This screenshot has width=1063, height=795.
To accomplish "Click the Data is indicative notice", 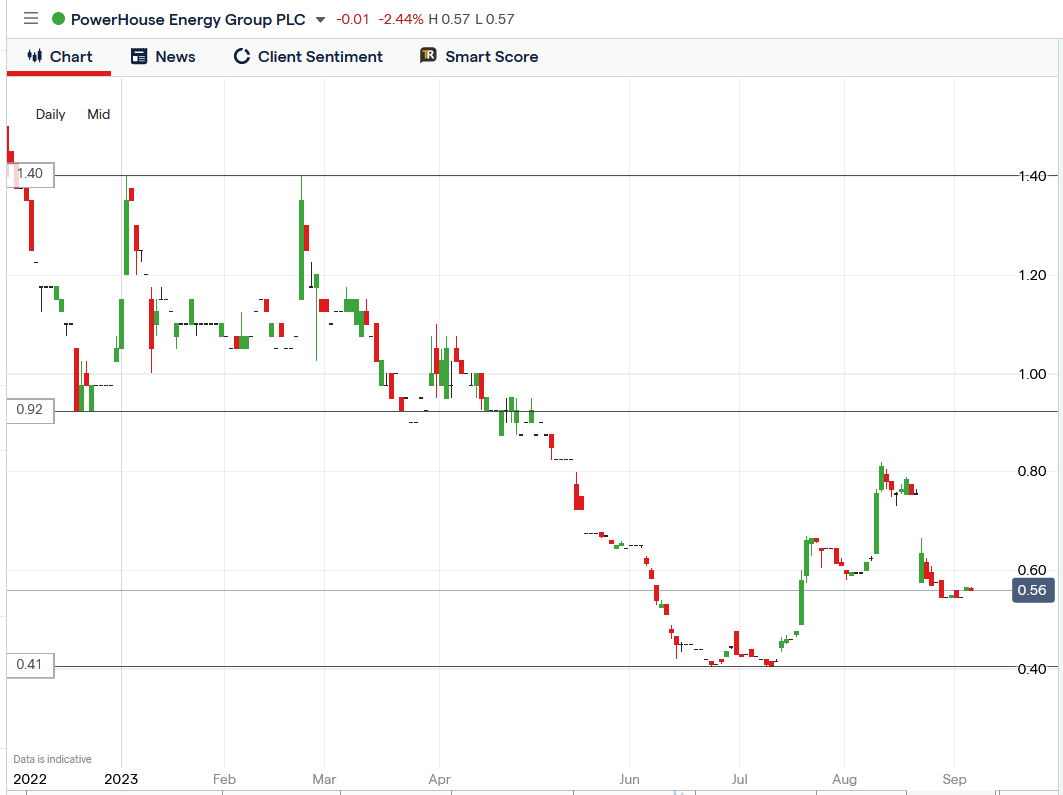I will click(52, 759).
